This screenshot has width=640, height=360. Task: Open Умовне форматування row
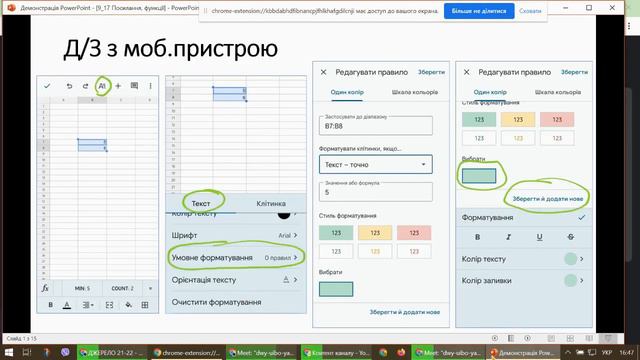(x=236, y=258)
